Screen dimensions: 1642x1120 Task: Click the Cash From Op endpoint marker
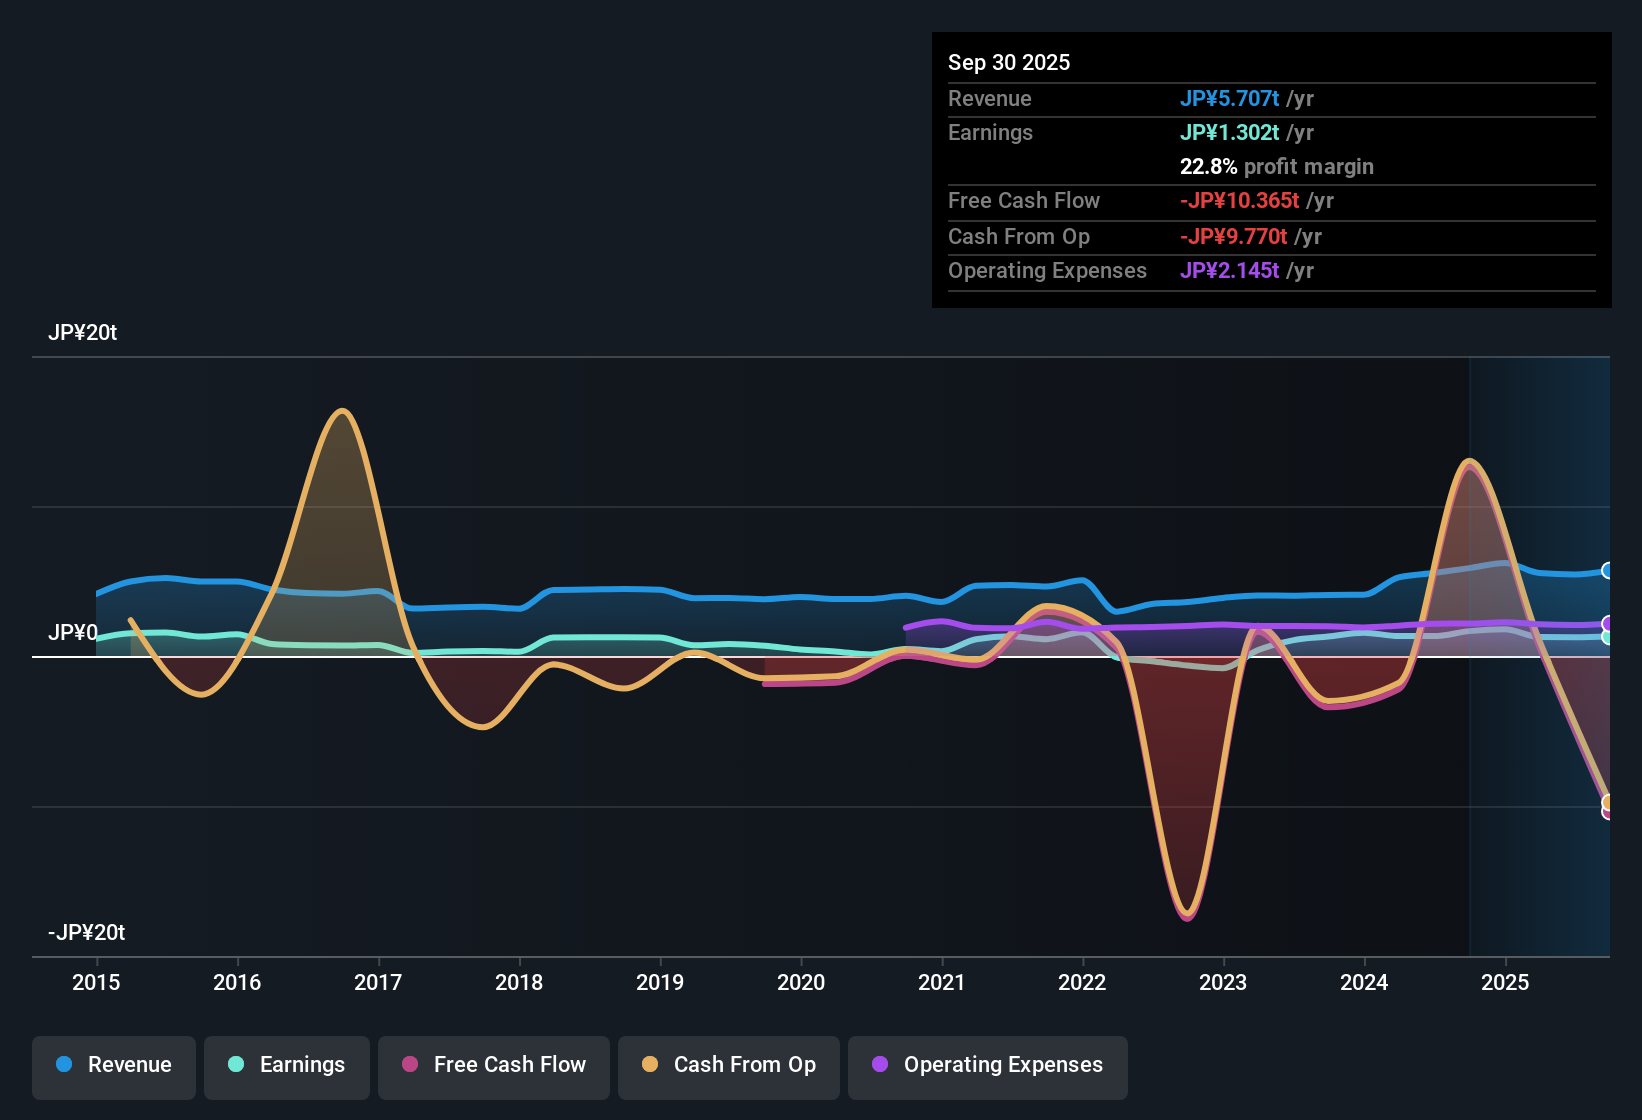pos(1608,803)
